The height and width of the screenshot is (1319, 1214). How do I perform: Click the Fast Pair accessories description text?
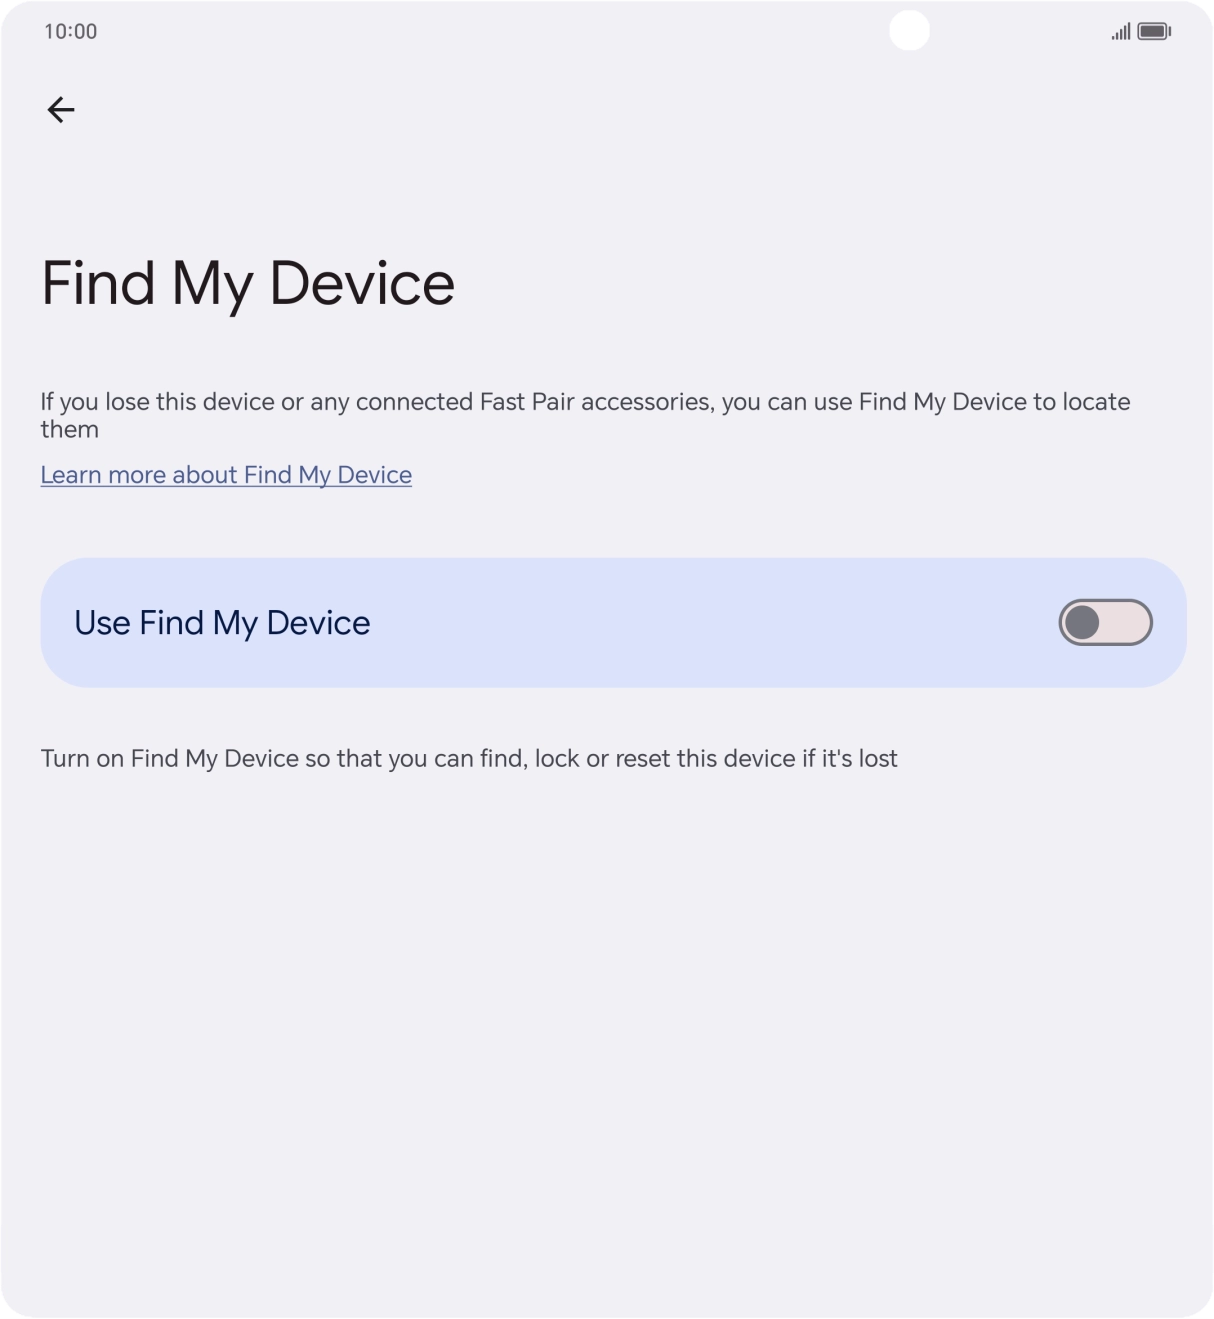point(585,414)
